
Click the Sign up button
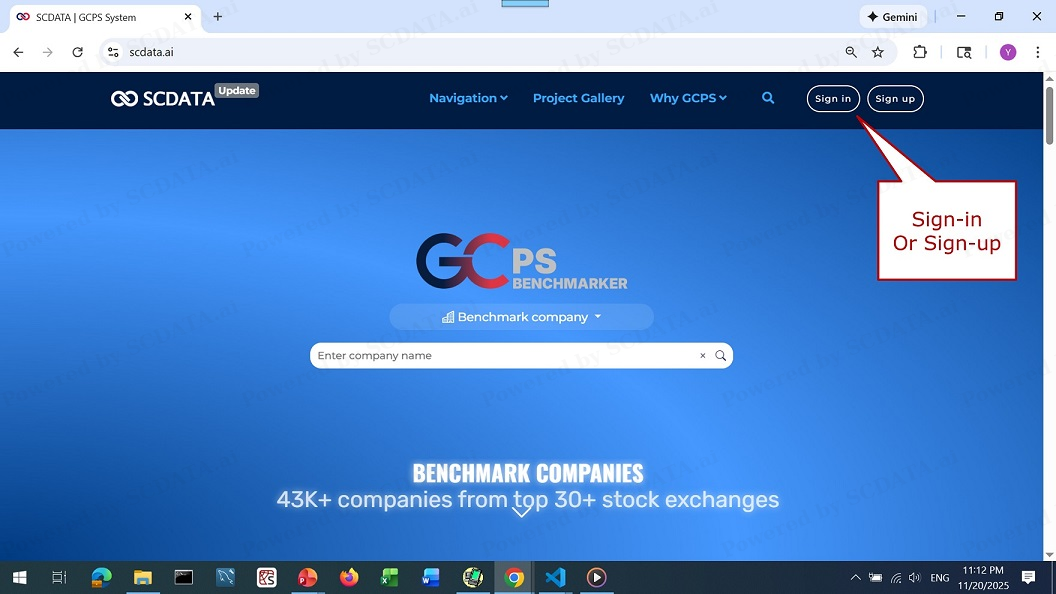(895, 99)
